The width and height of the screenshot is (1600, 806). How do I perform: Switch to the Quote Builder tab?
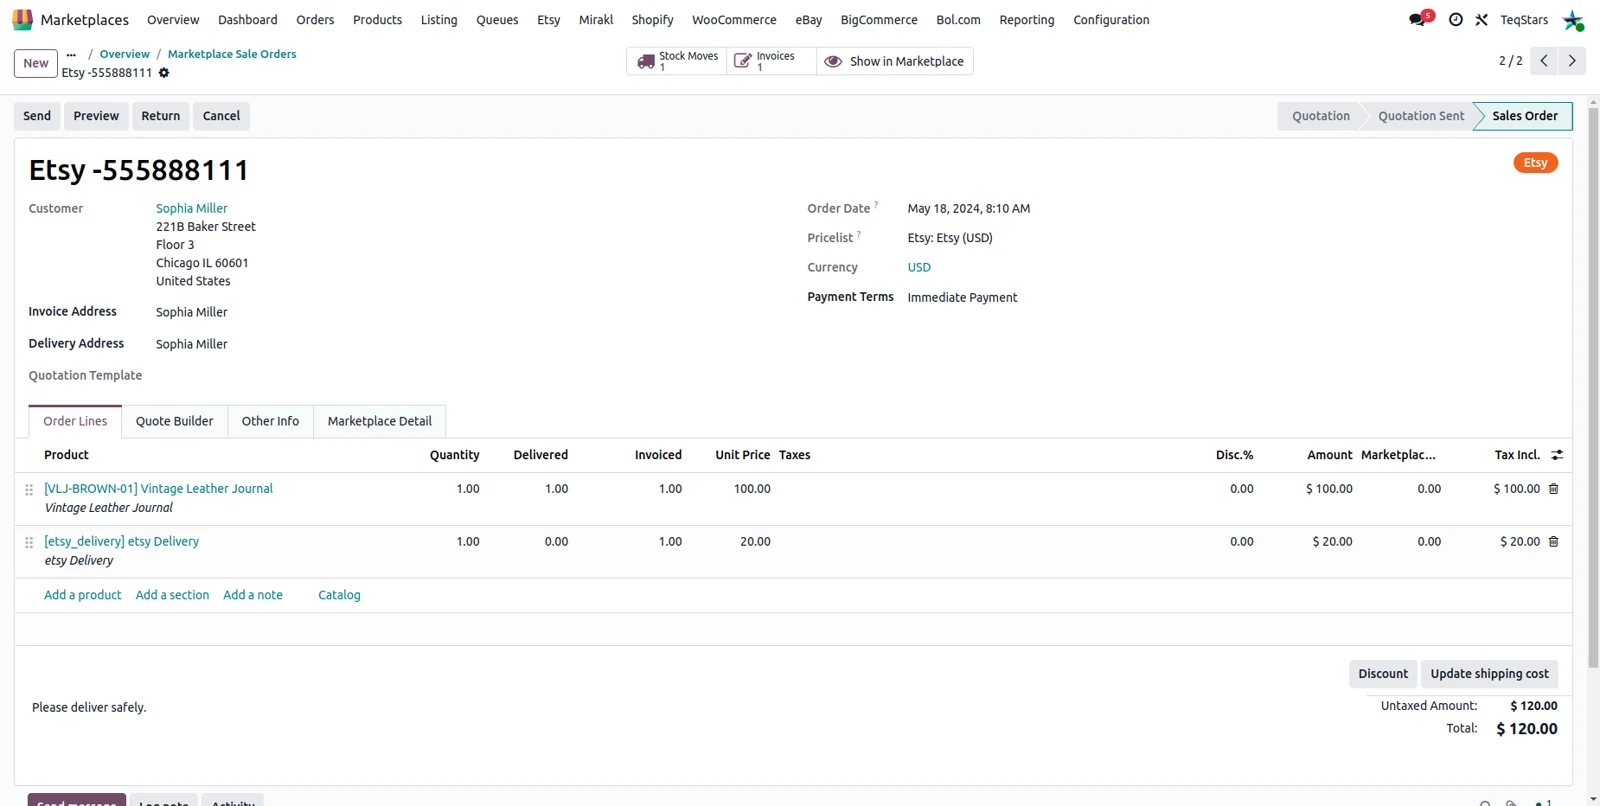(x=175, y=421)
